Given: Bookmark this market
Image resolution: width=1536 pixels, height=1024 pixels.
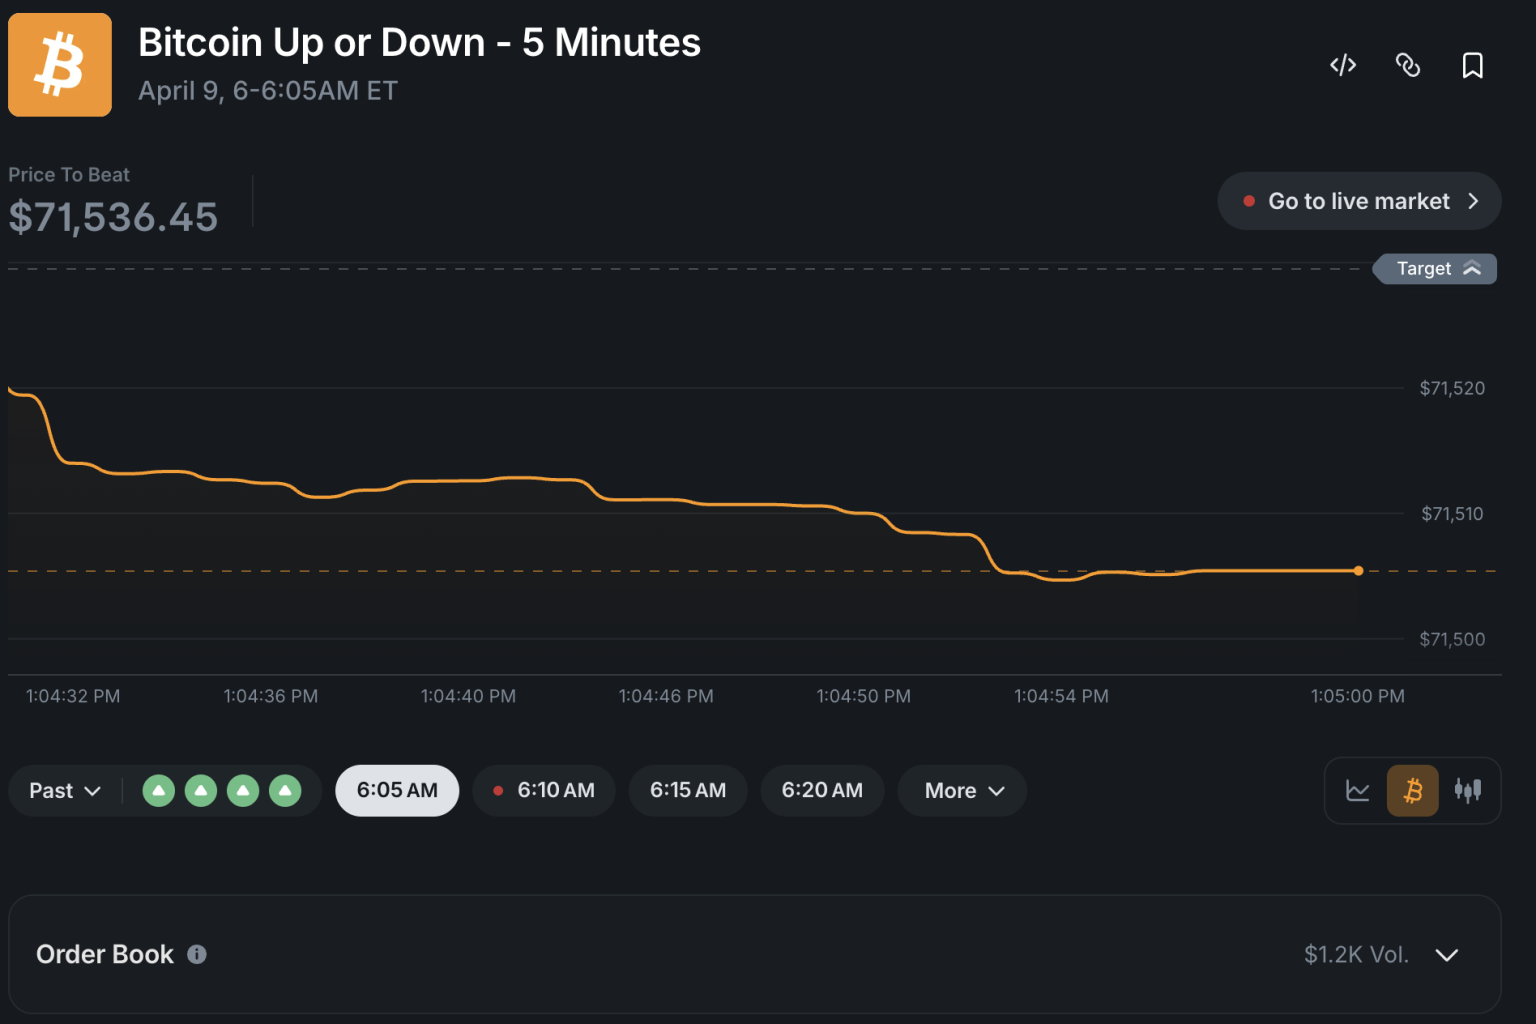Looking at the screenshot, I should pyautogui.click(x=1472, y=64).
